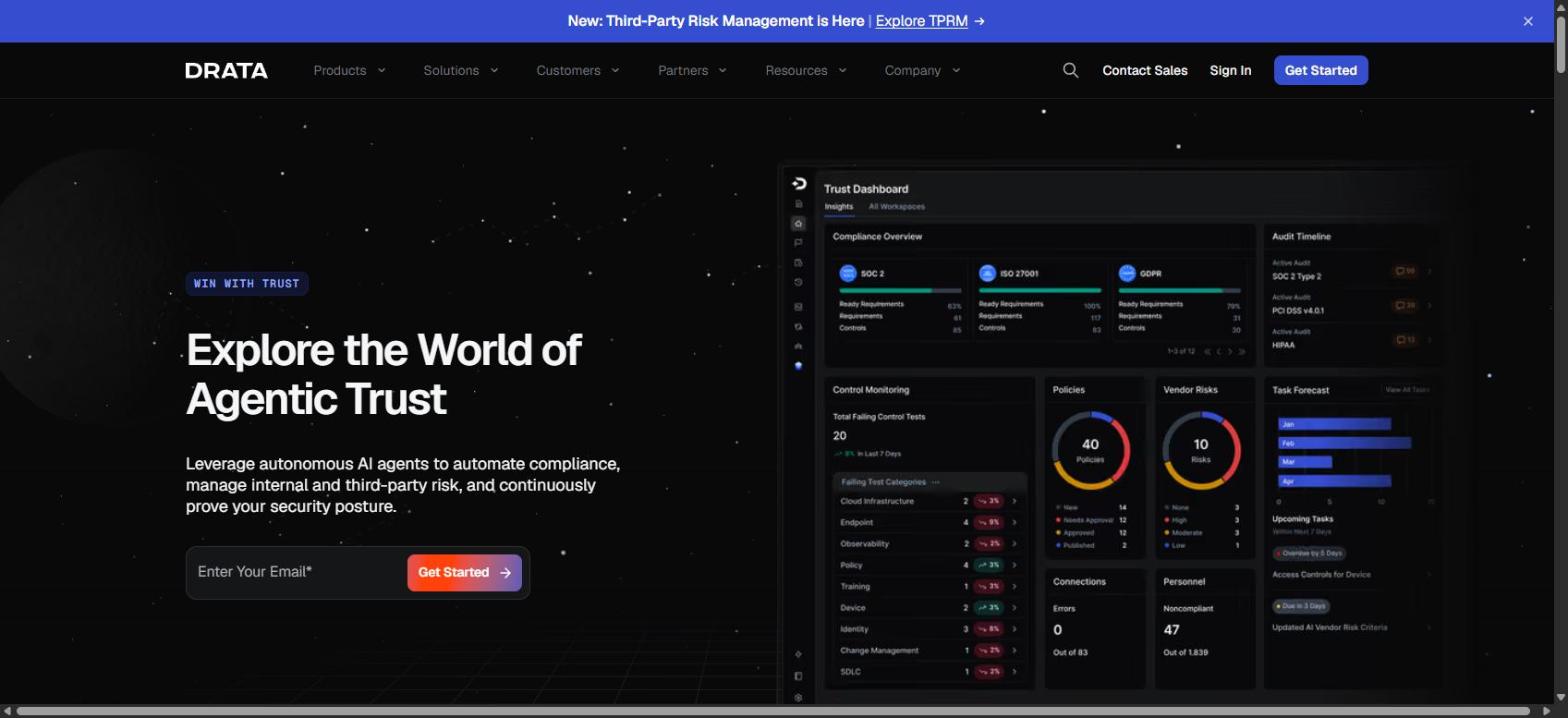Screen dimensions: 1568x718
Task: Go to the previous page in Compliance Overview pagination
Action: 1218,352
